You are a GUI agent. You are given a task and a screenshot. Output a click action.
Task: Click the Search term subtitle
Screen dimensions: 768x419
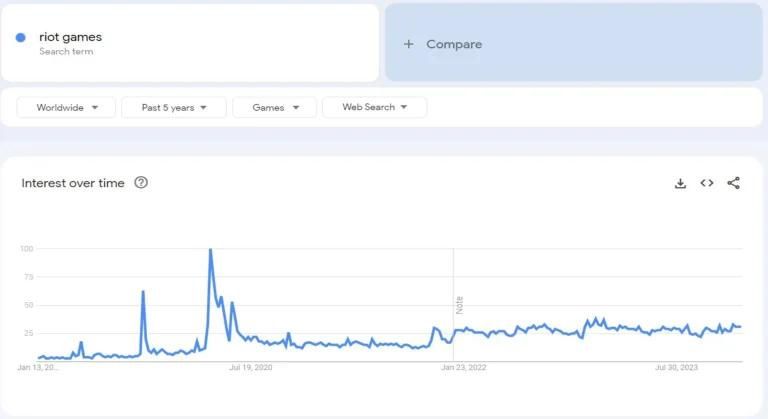(x=66, y=51)
